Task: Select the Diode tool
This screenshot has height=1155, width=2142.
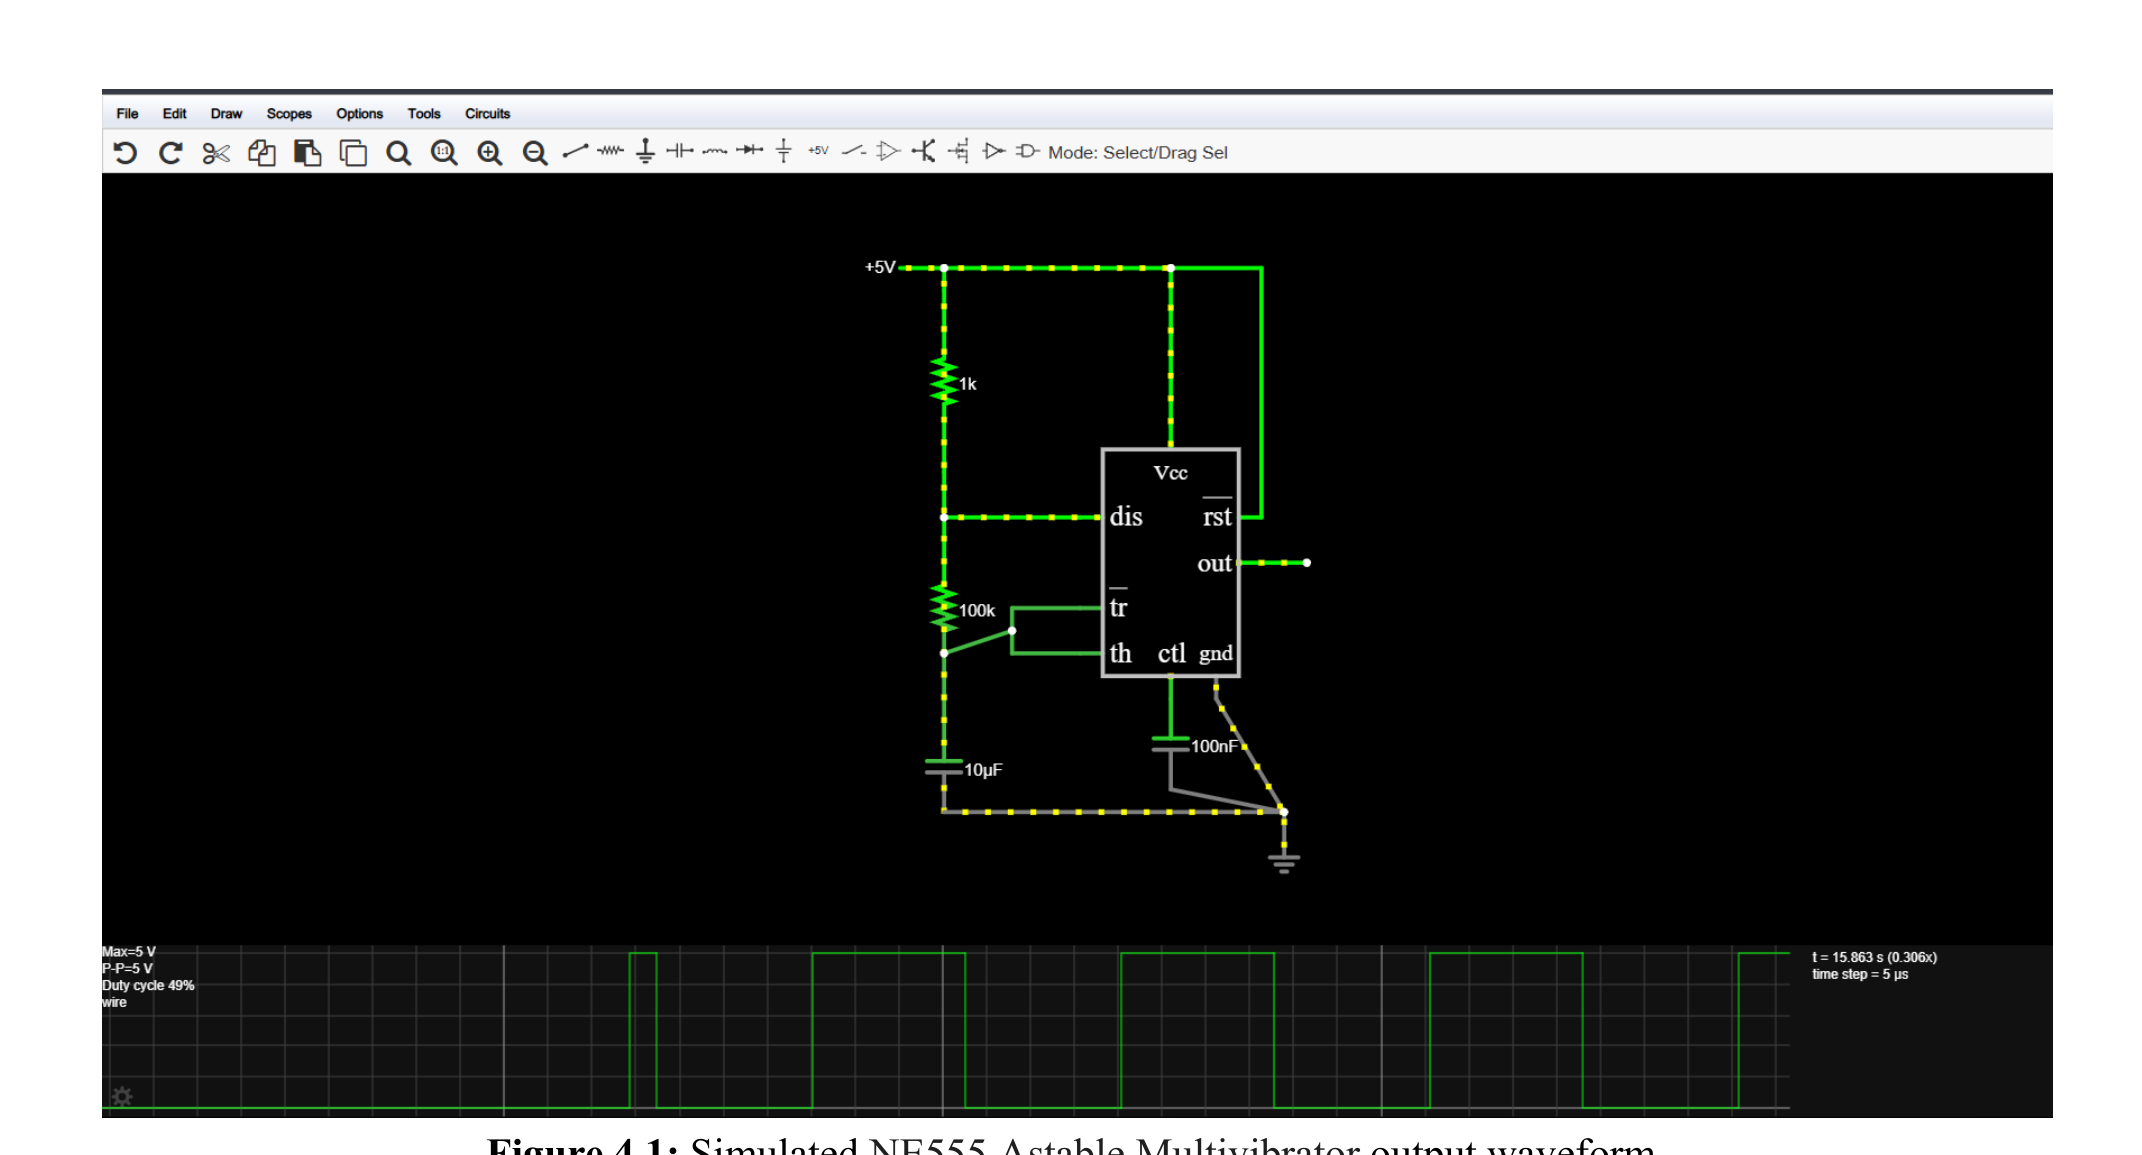Action: 749,151
